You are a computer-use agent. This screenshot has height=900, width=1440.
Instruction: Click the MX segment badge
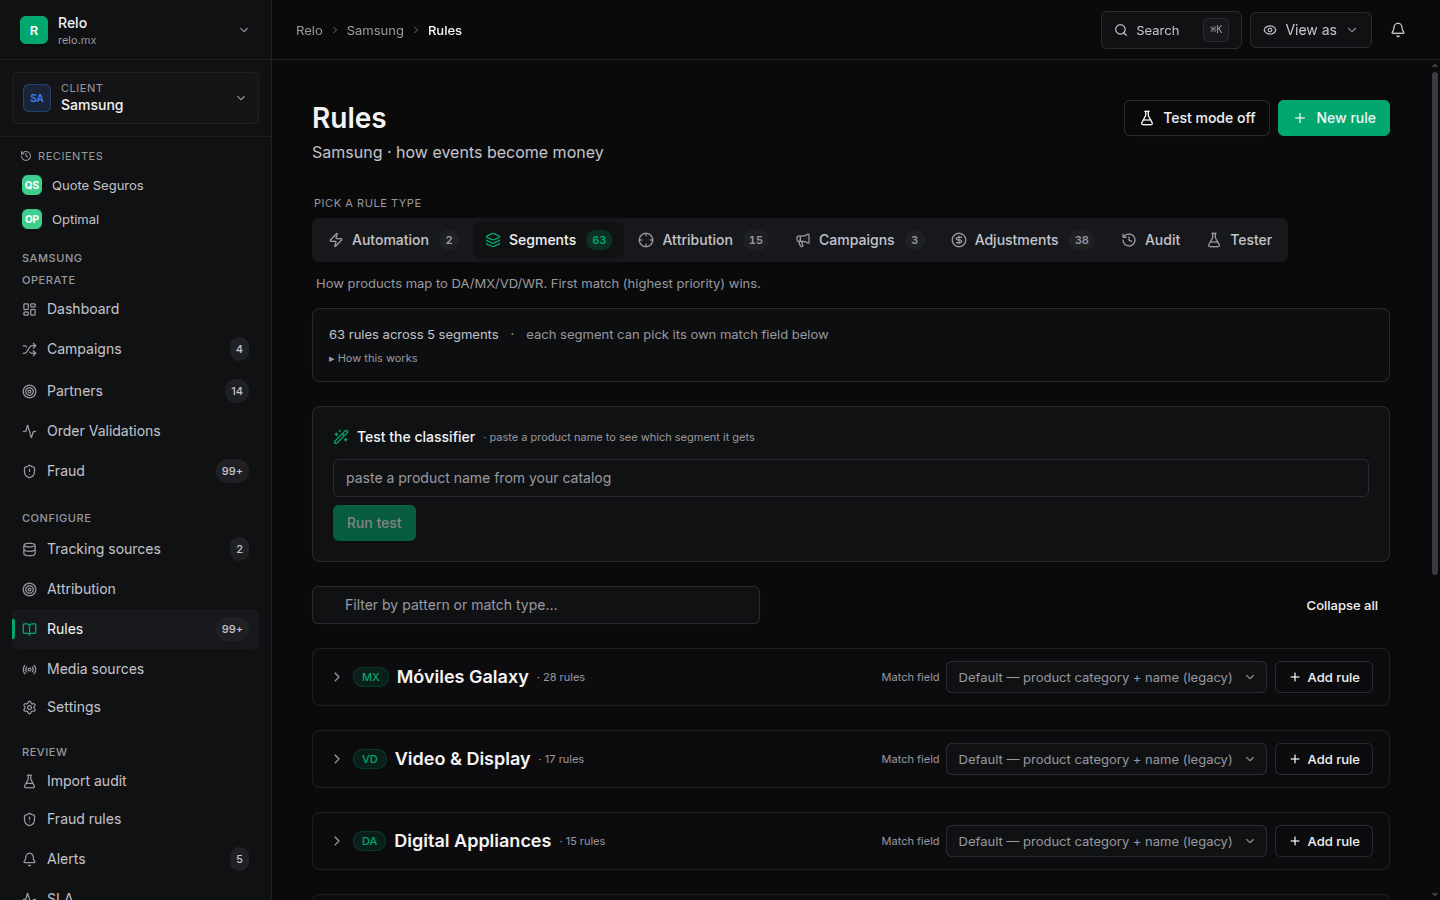click(371, 677)
